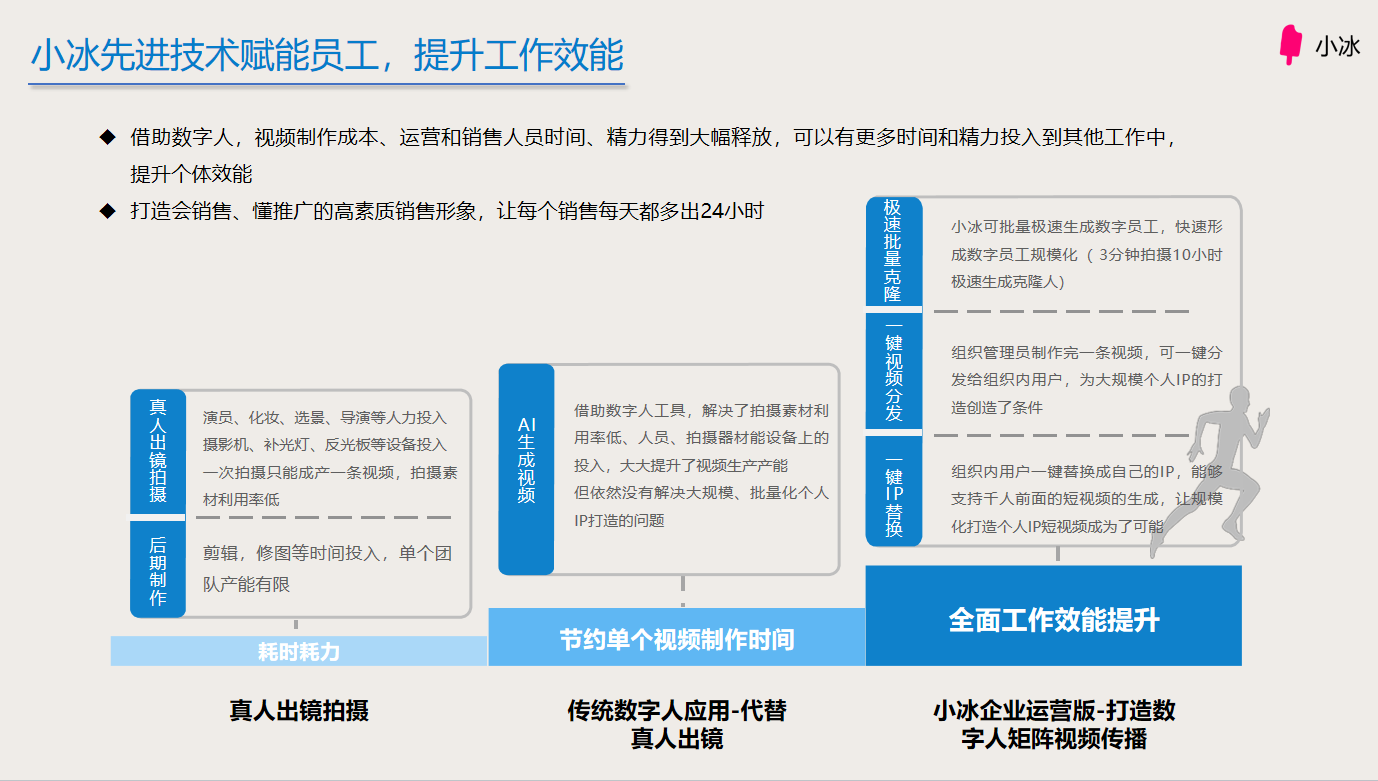Click the blue 后期制作 vertical label

coord(158,569)
